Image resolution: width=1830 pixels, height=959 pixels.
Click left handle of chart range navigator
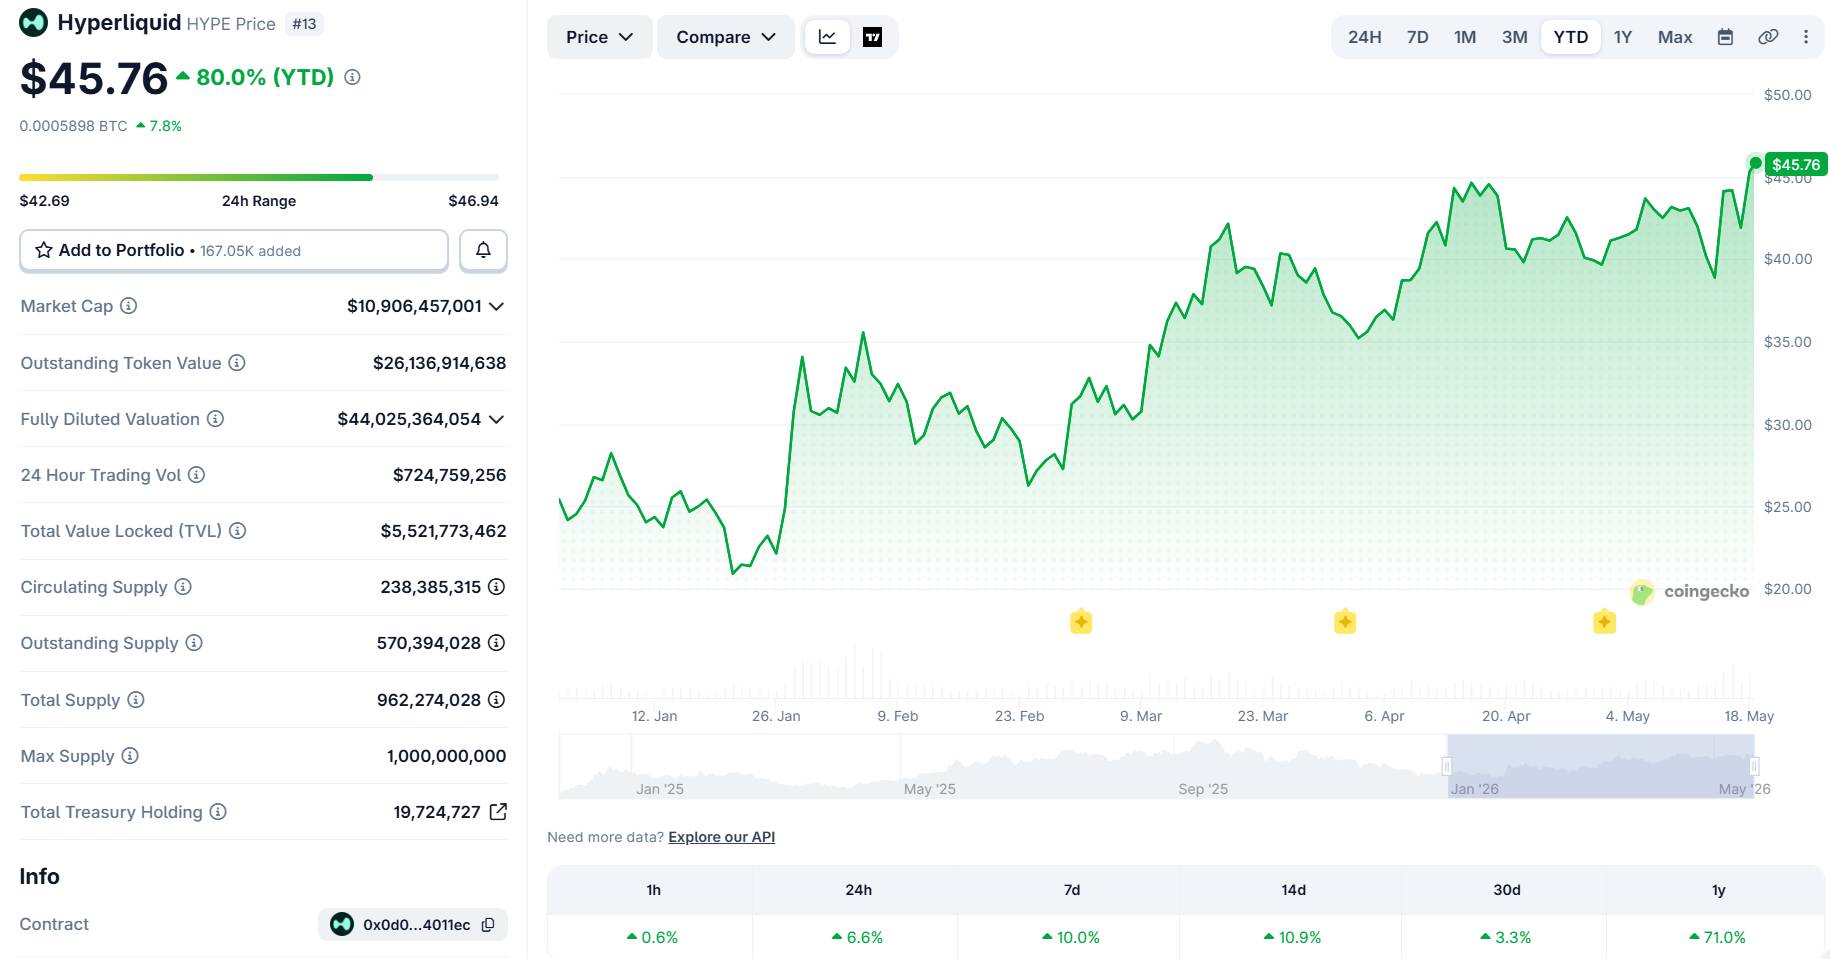coord(1446,766)
